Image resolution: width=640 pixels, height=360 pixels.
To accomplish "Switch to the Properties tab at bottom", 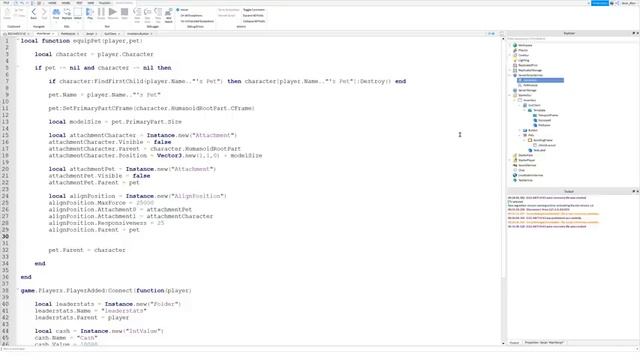I will (544, 343).
